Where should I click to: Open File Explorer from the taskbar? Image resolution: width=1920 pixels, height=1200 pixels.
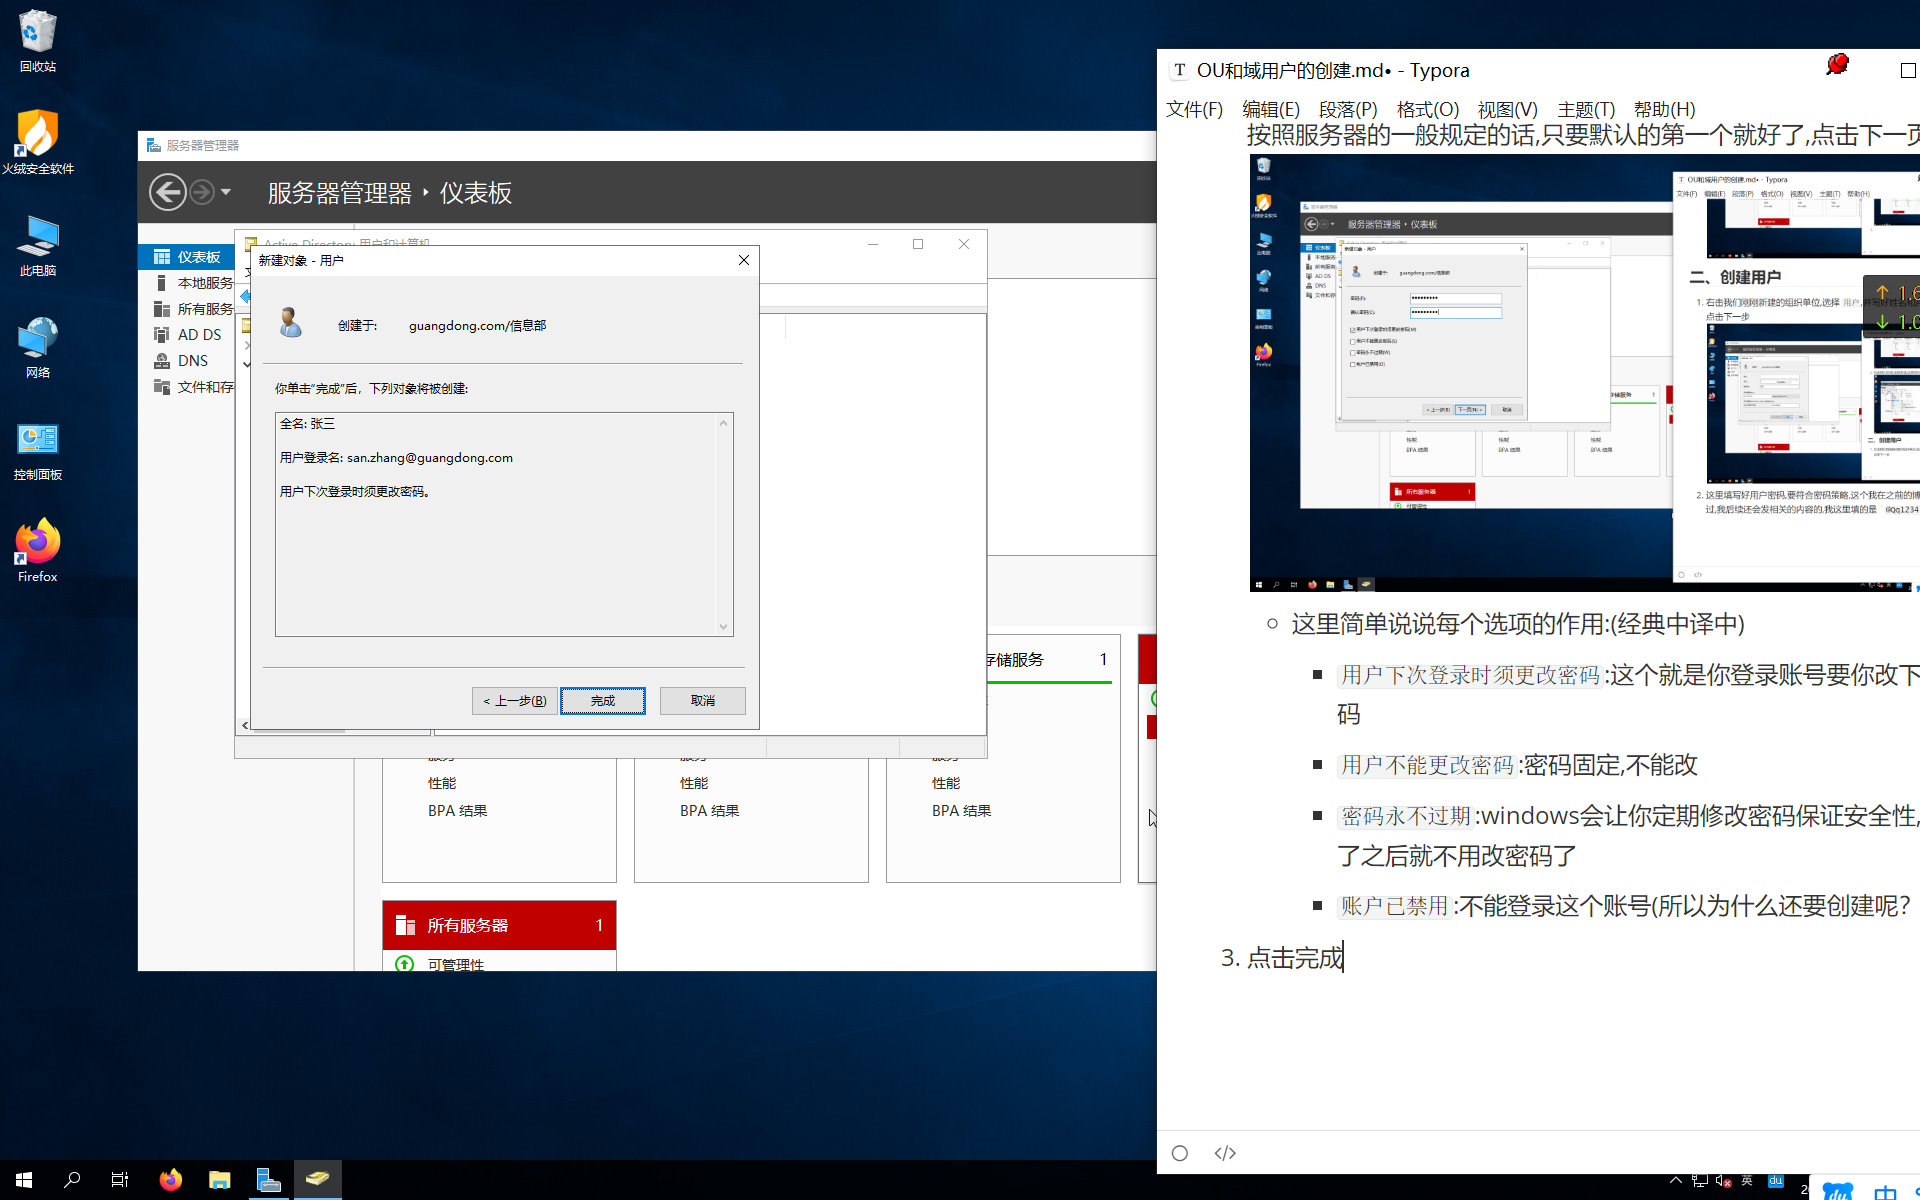click(x=220, y=1180)
